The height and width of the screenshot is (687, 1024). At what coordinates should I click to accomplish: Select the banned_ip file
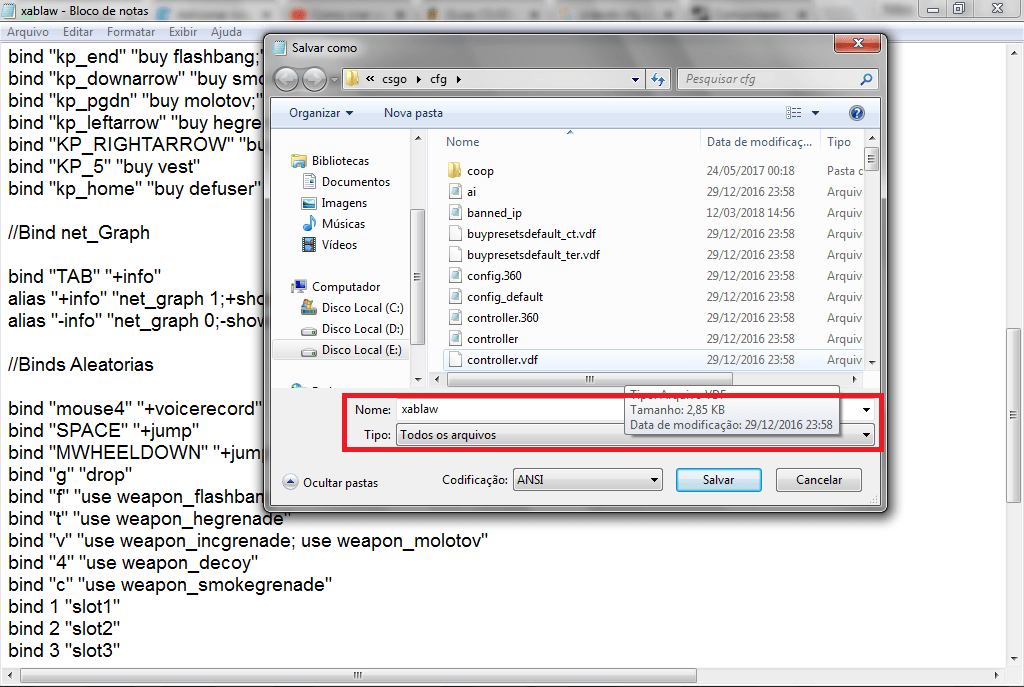(x=494, y=213)
